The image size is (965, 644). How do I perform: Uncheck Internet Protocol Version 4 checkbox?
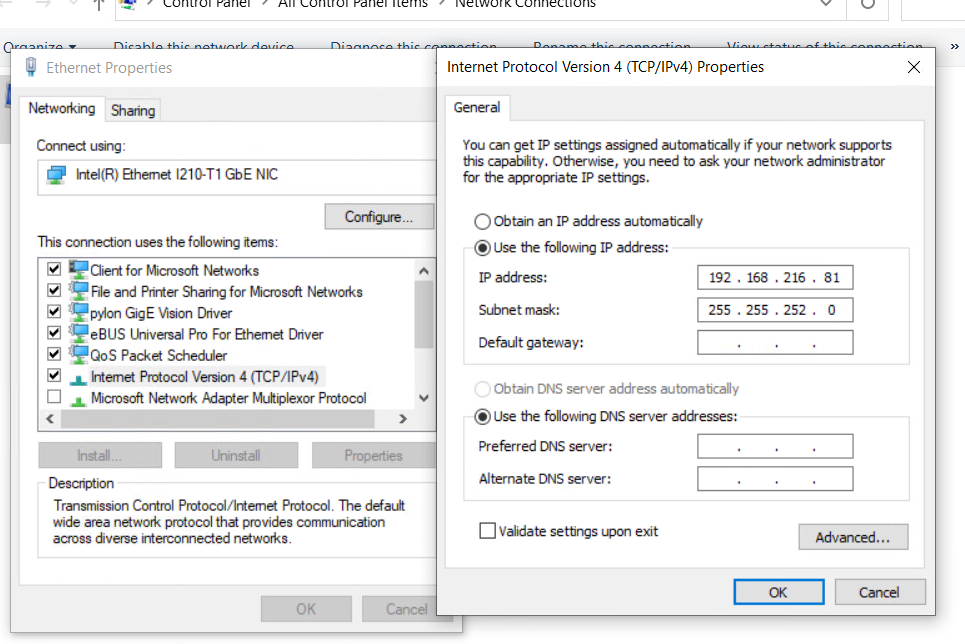point(54,375)
